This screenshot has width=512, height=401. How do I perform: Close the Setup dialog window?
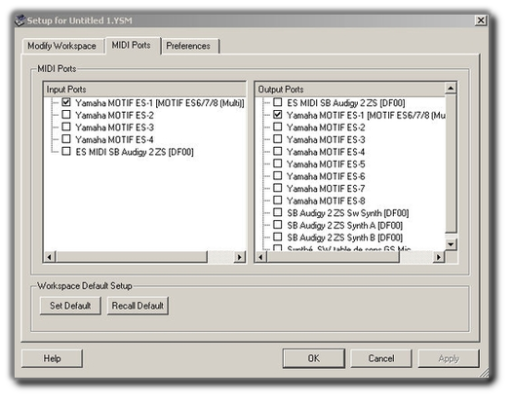pos(480,20)
